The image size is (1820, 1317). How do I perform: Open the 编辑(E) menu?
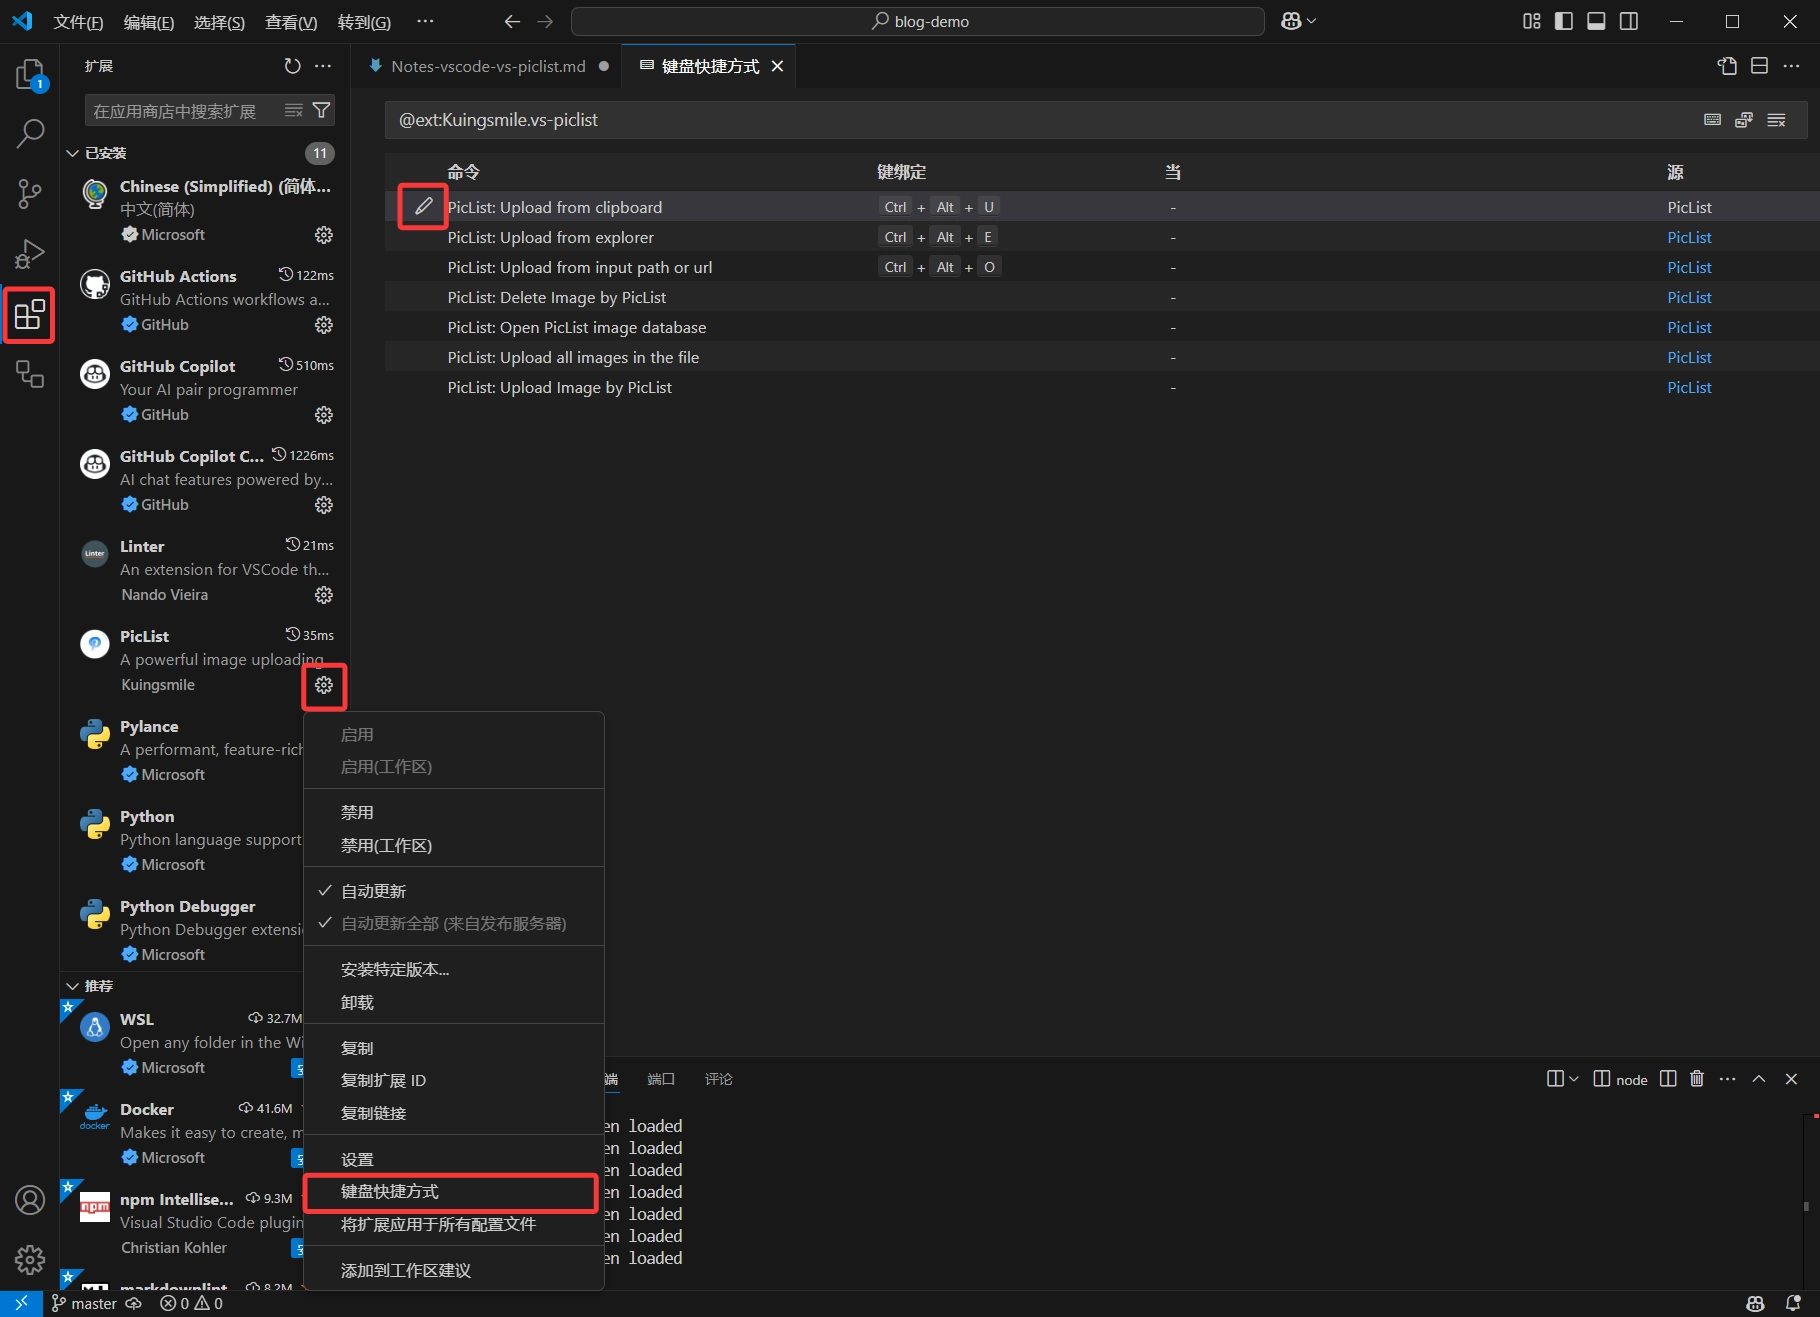point(149,22)
